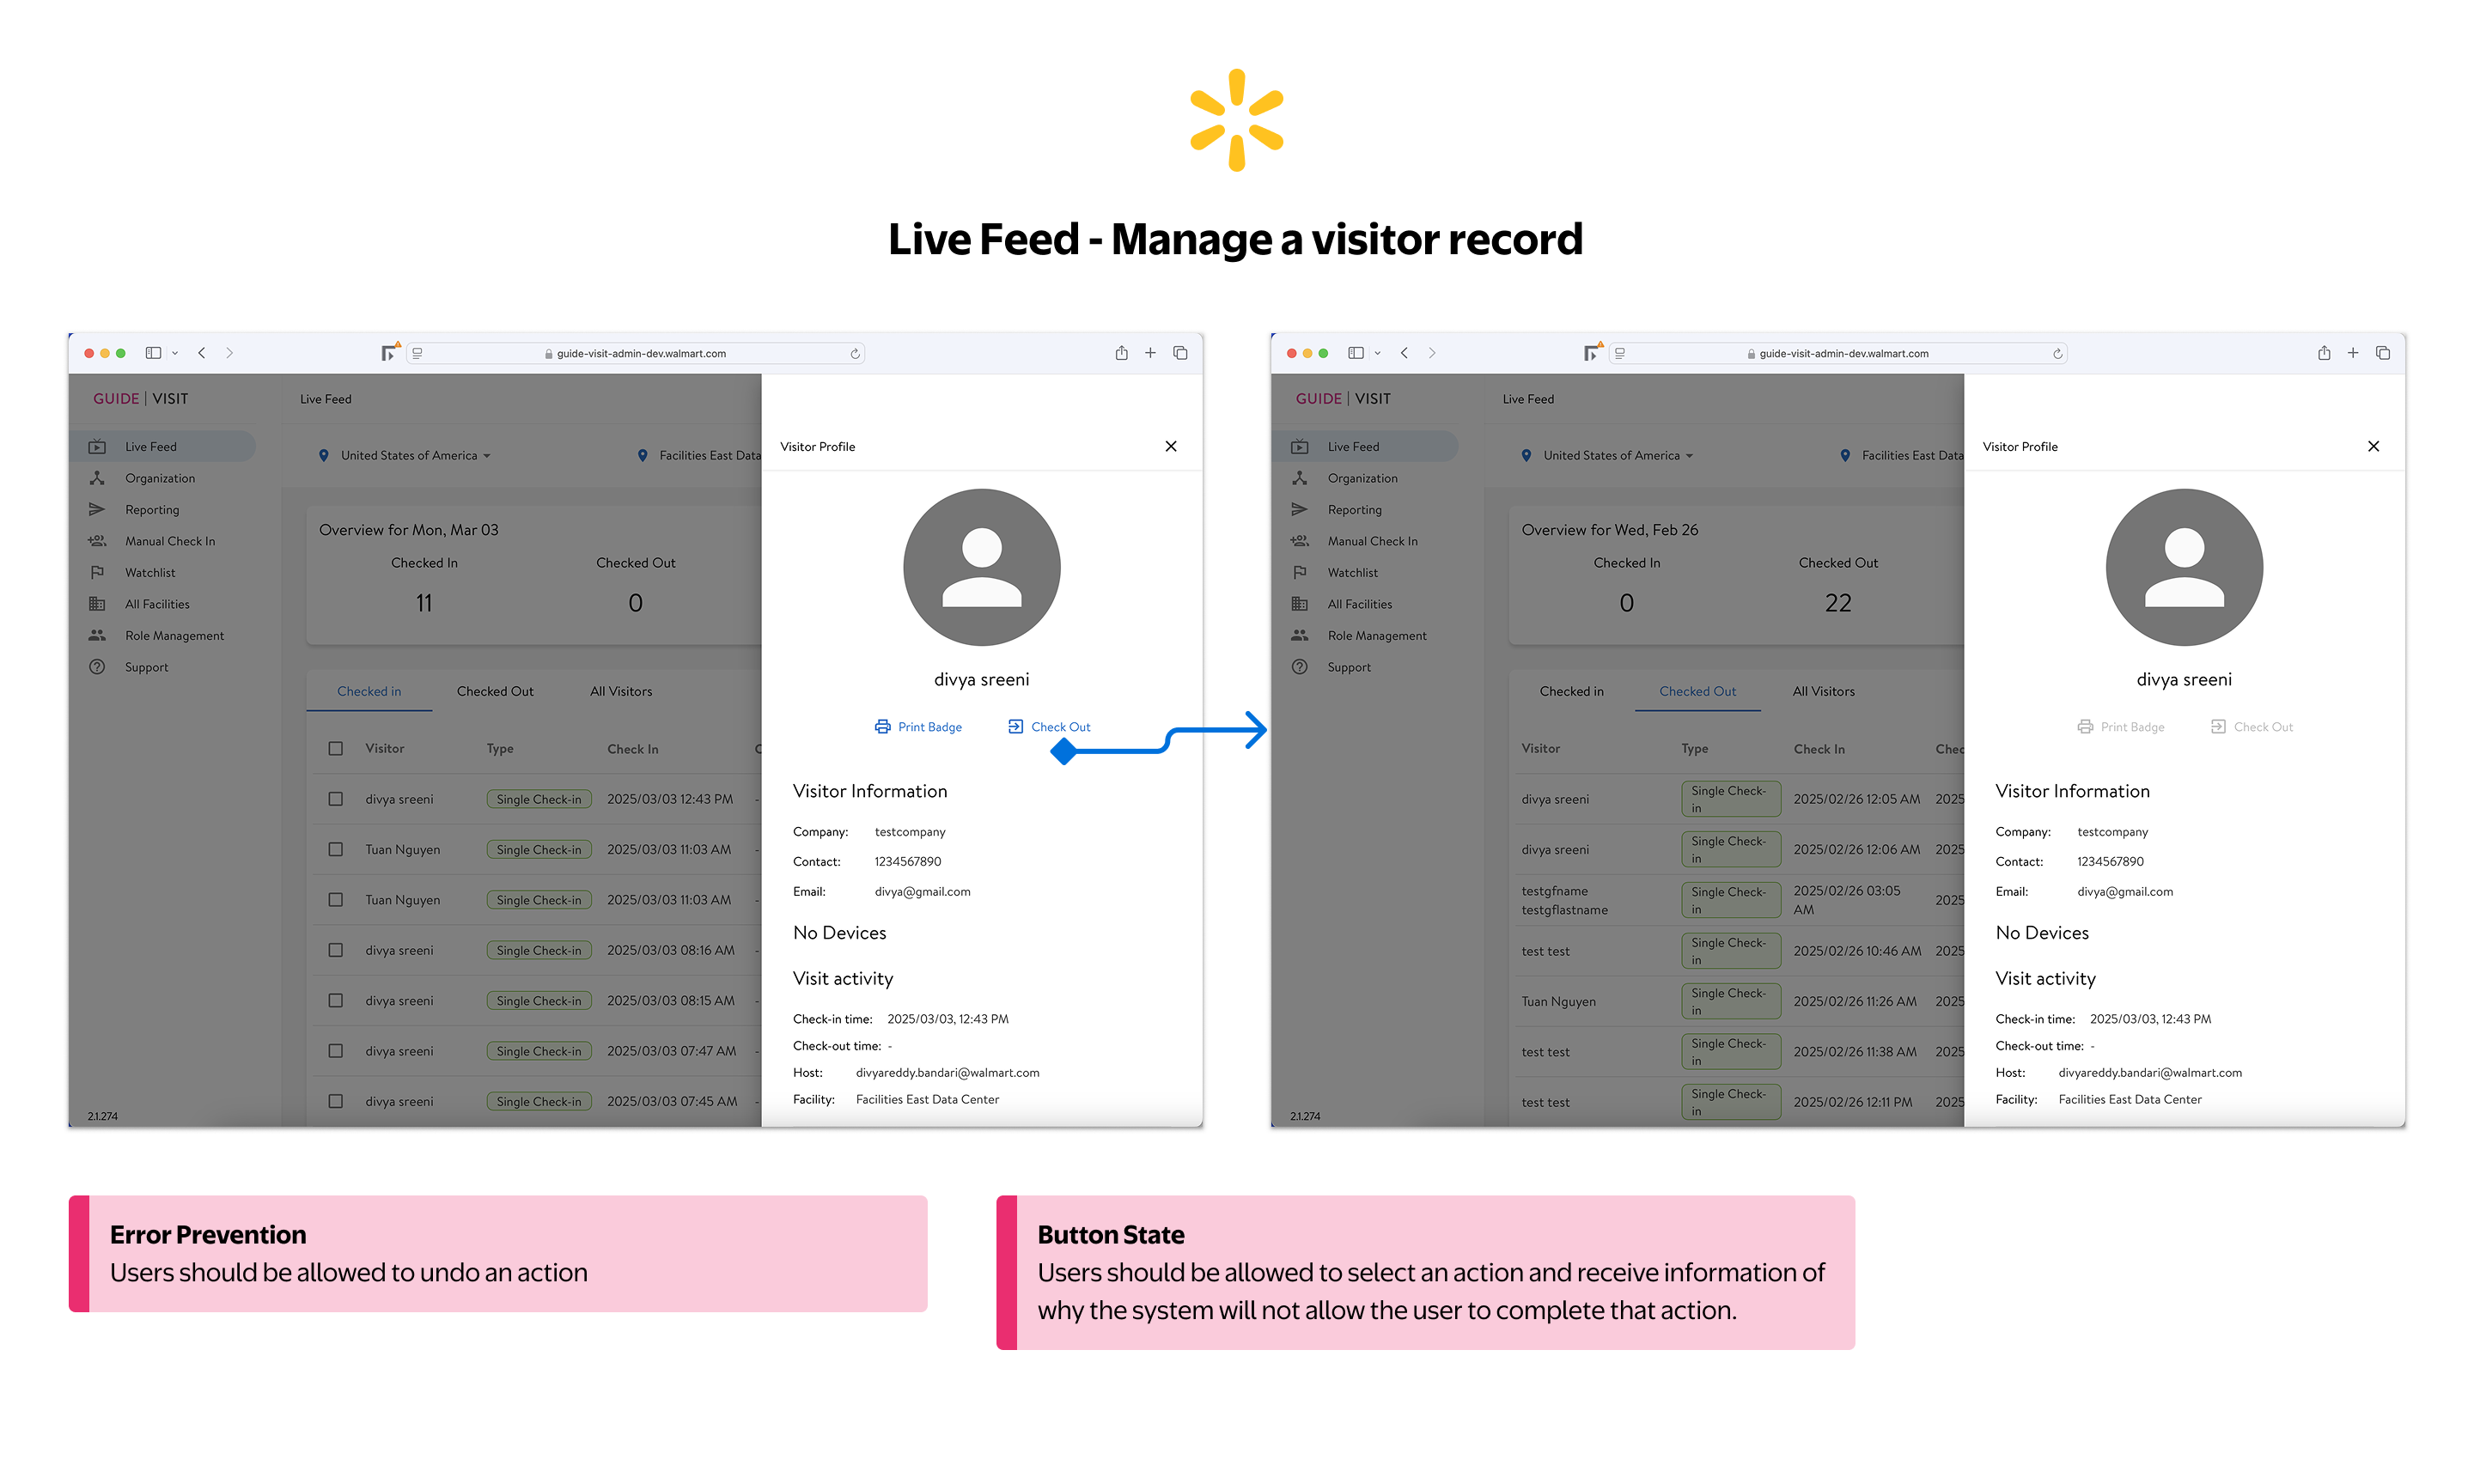Reload page in right browser address bar
This screenshot has height=1484, width=2474.
click(x=2058, y=353)
